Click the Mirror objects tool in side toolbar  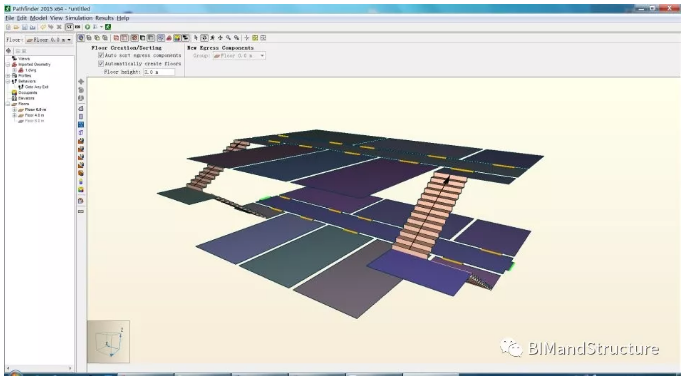pyautogui.click(x=81, y=98)
